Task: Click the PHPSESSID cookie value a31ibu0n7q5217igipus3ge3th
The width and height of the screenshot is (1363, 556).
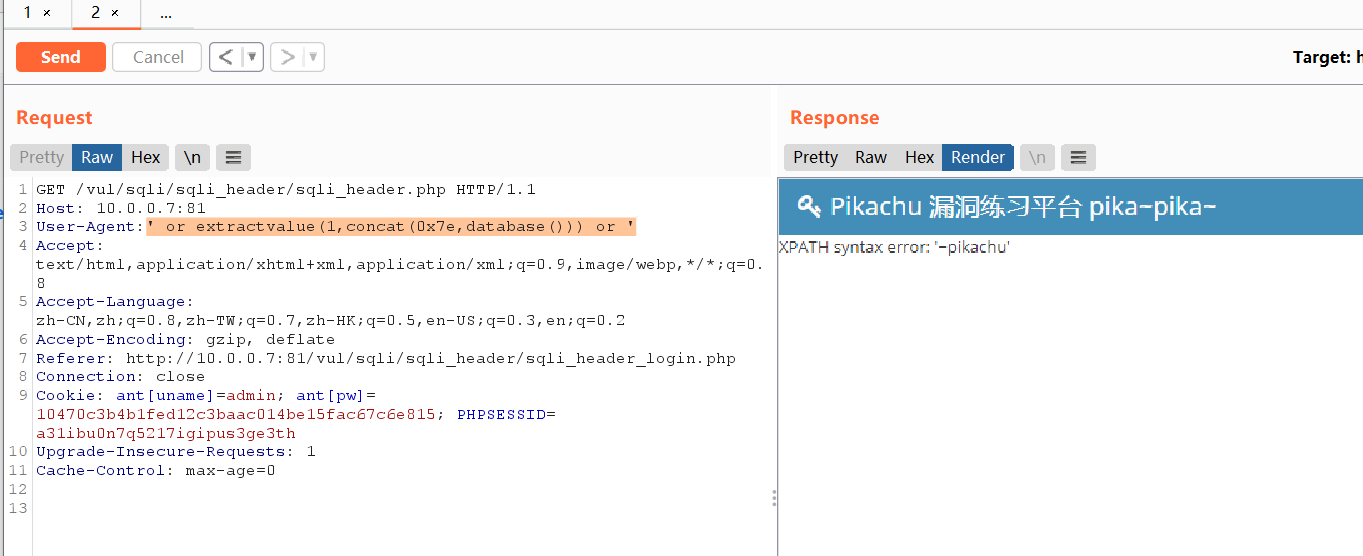Action: click(166, 434)
